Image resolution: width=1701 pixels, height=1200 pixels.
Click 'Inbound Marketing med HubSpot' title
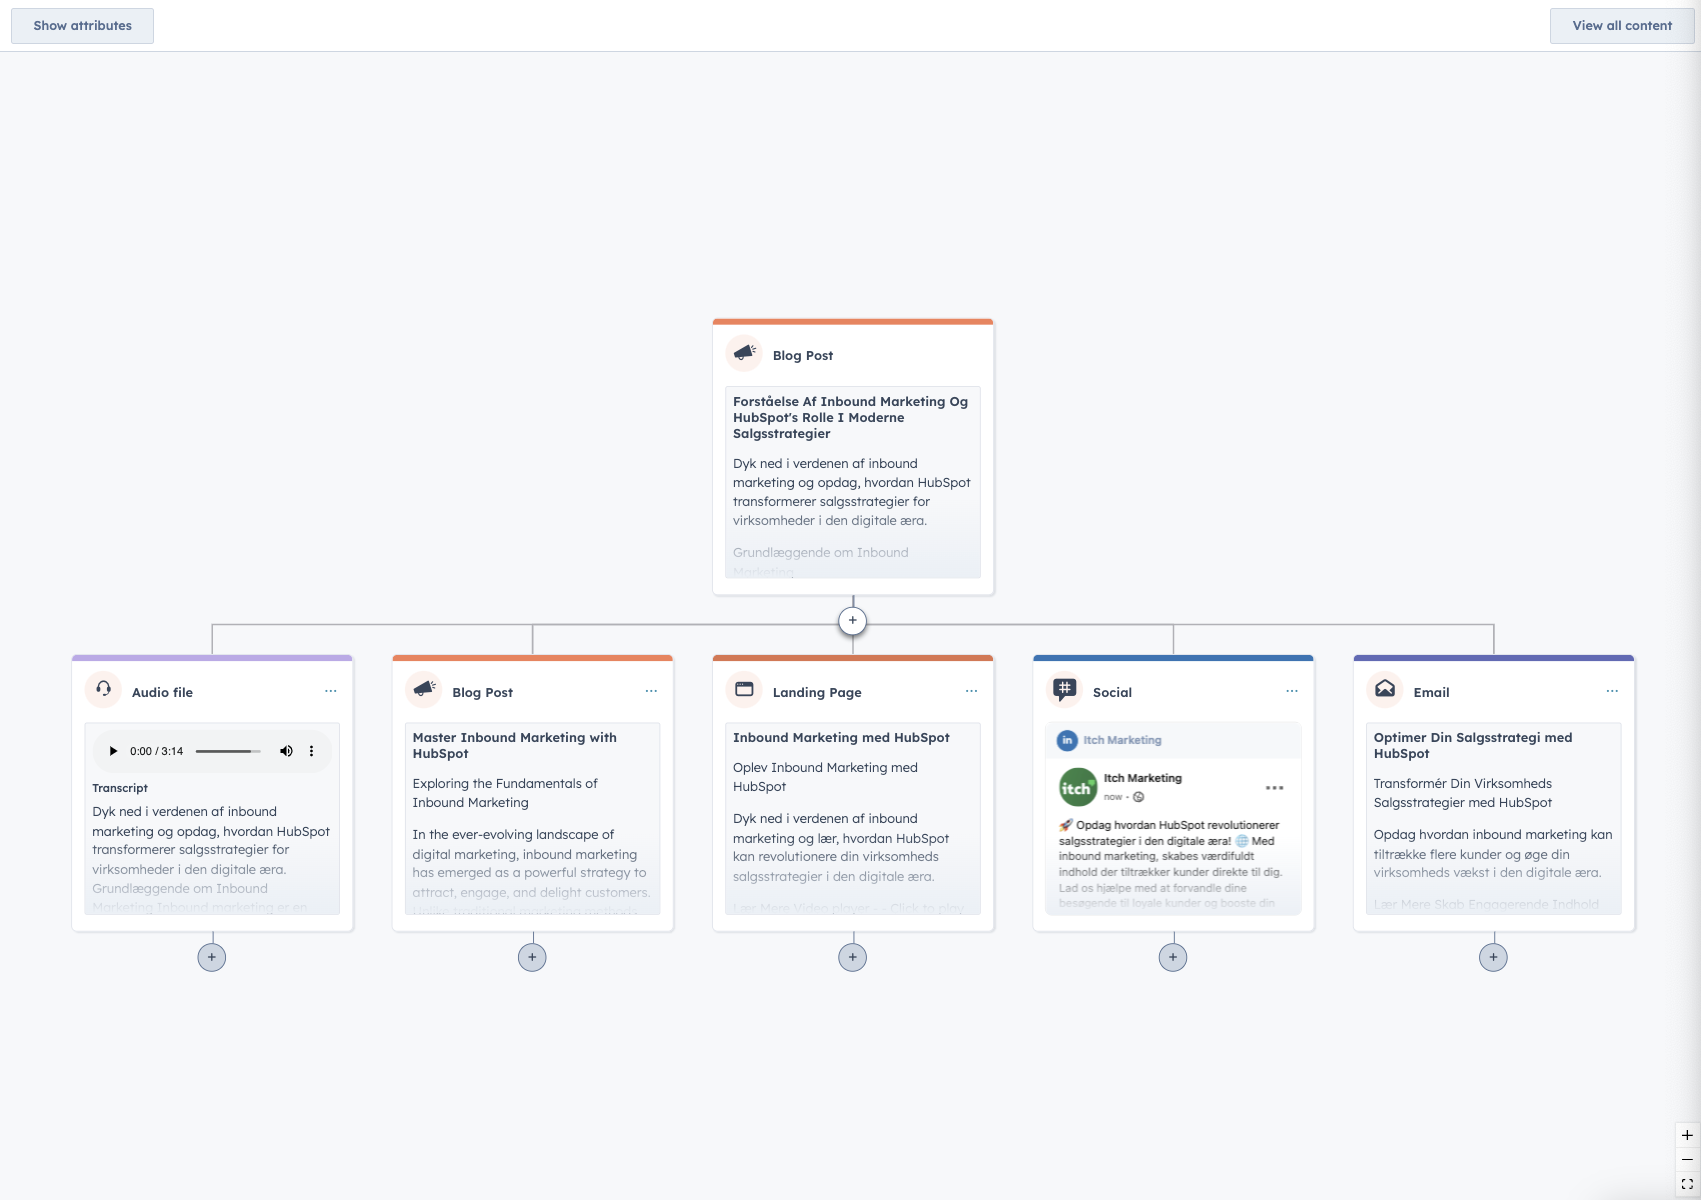pos(841,737)
